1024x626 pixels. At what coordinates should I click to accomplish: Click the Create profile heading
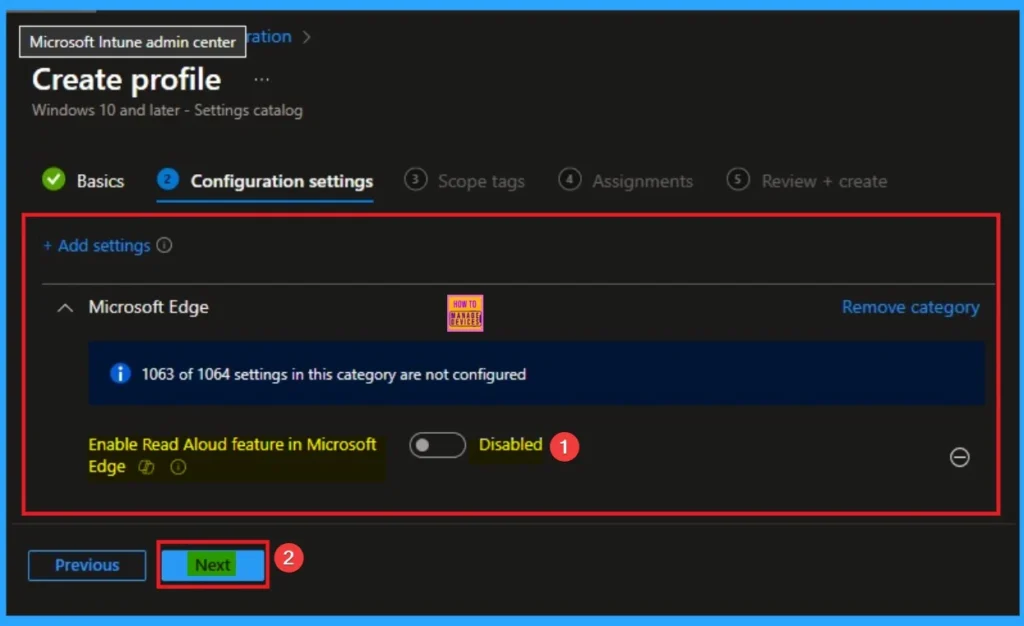point(127,80)
